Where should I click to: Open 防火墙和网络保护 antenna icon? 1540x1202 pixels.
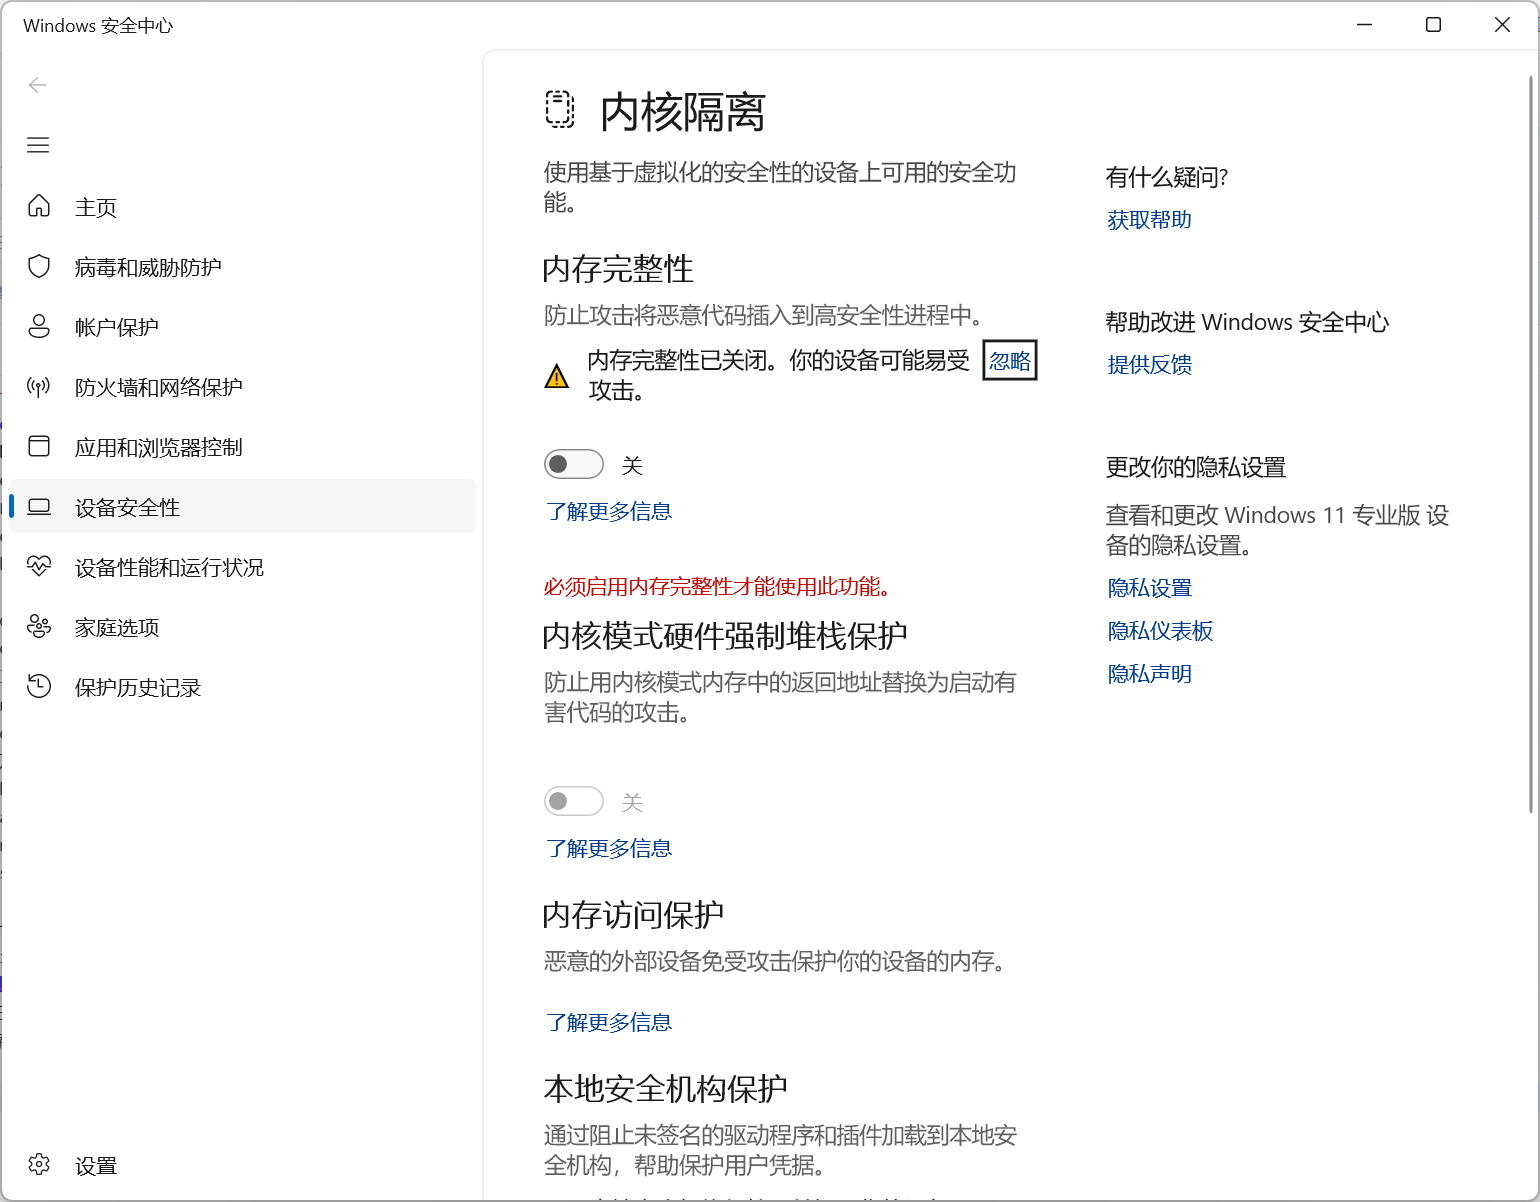tap(39, 386)
